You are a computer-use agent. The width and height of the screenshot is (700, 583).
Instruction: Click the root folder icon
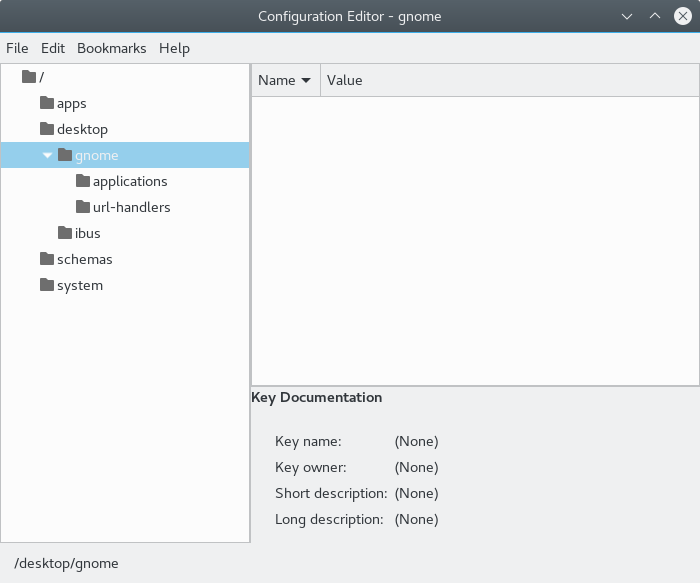click(29, 77)
